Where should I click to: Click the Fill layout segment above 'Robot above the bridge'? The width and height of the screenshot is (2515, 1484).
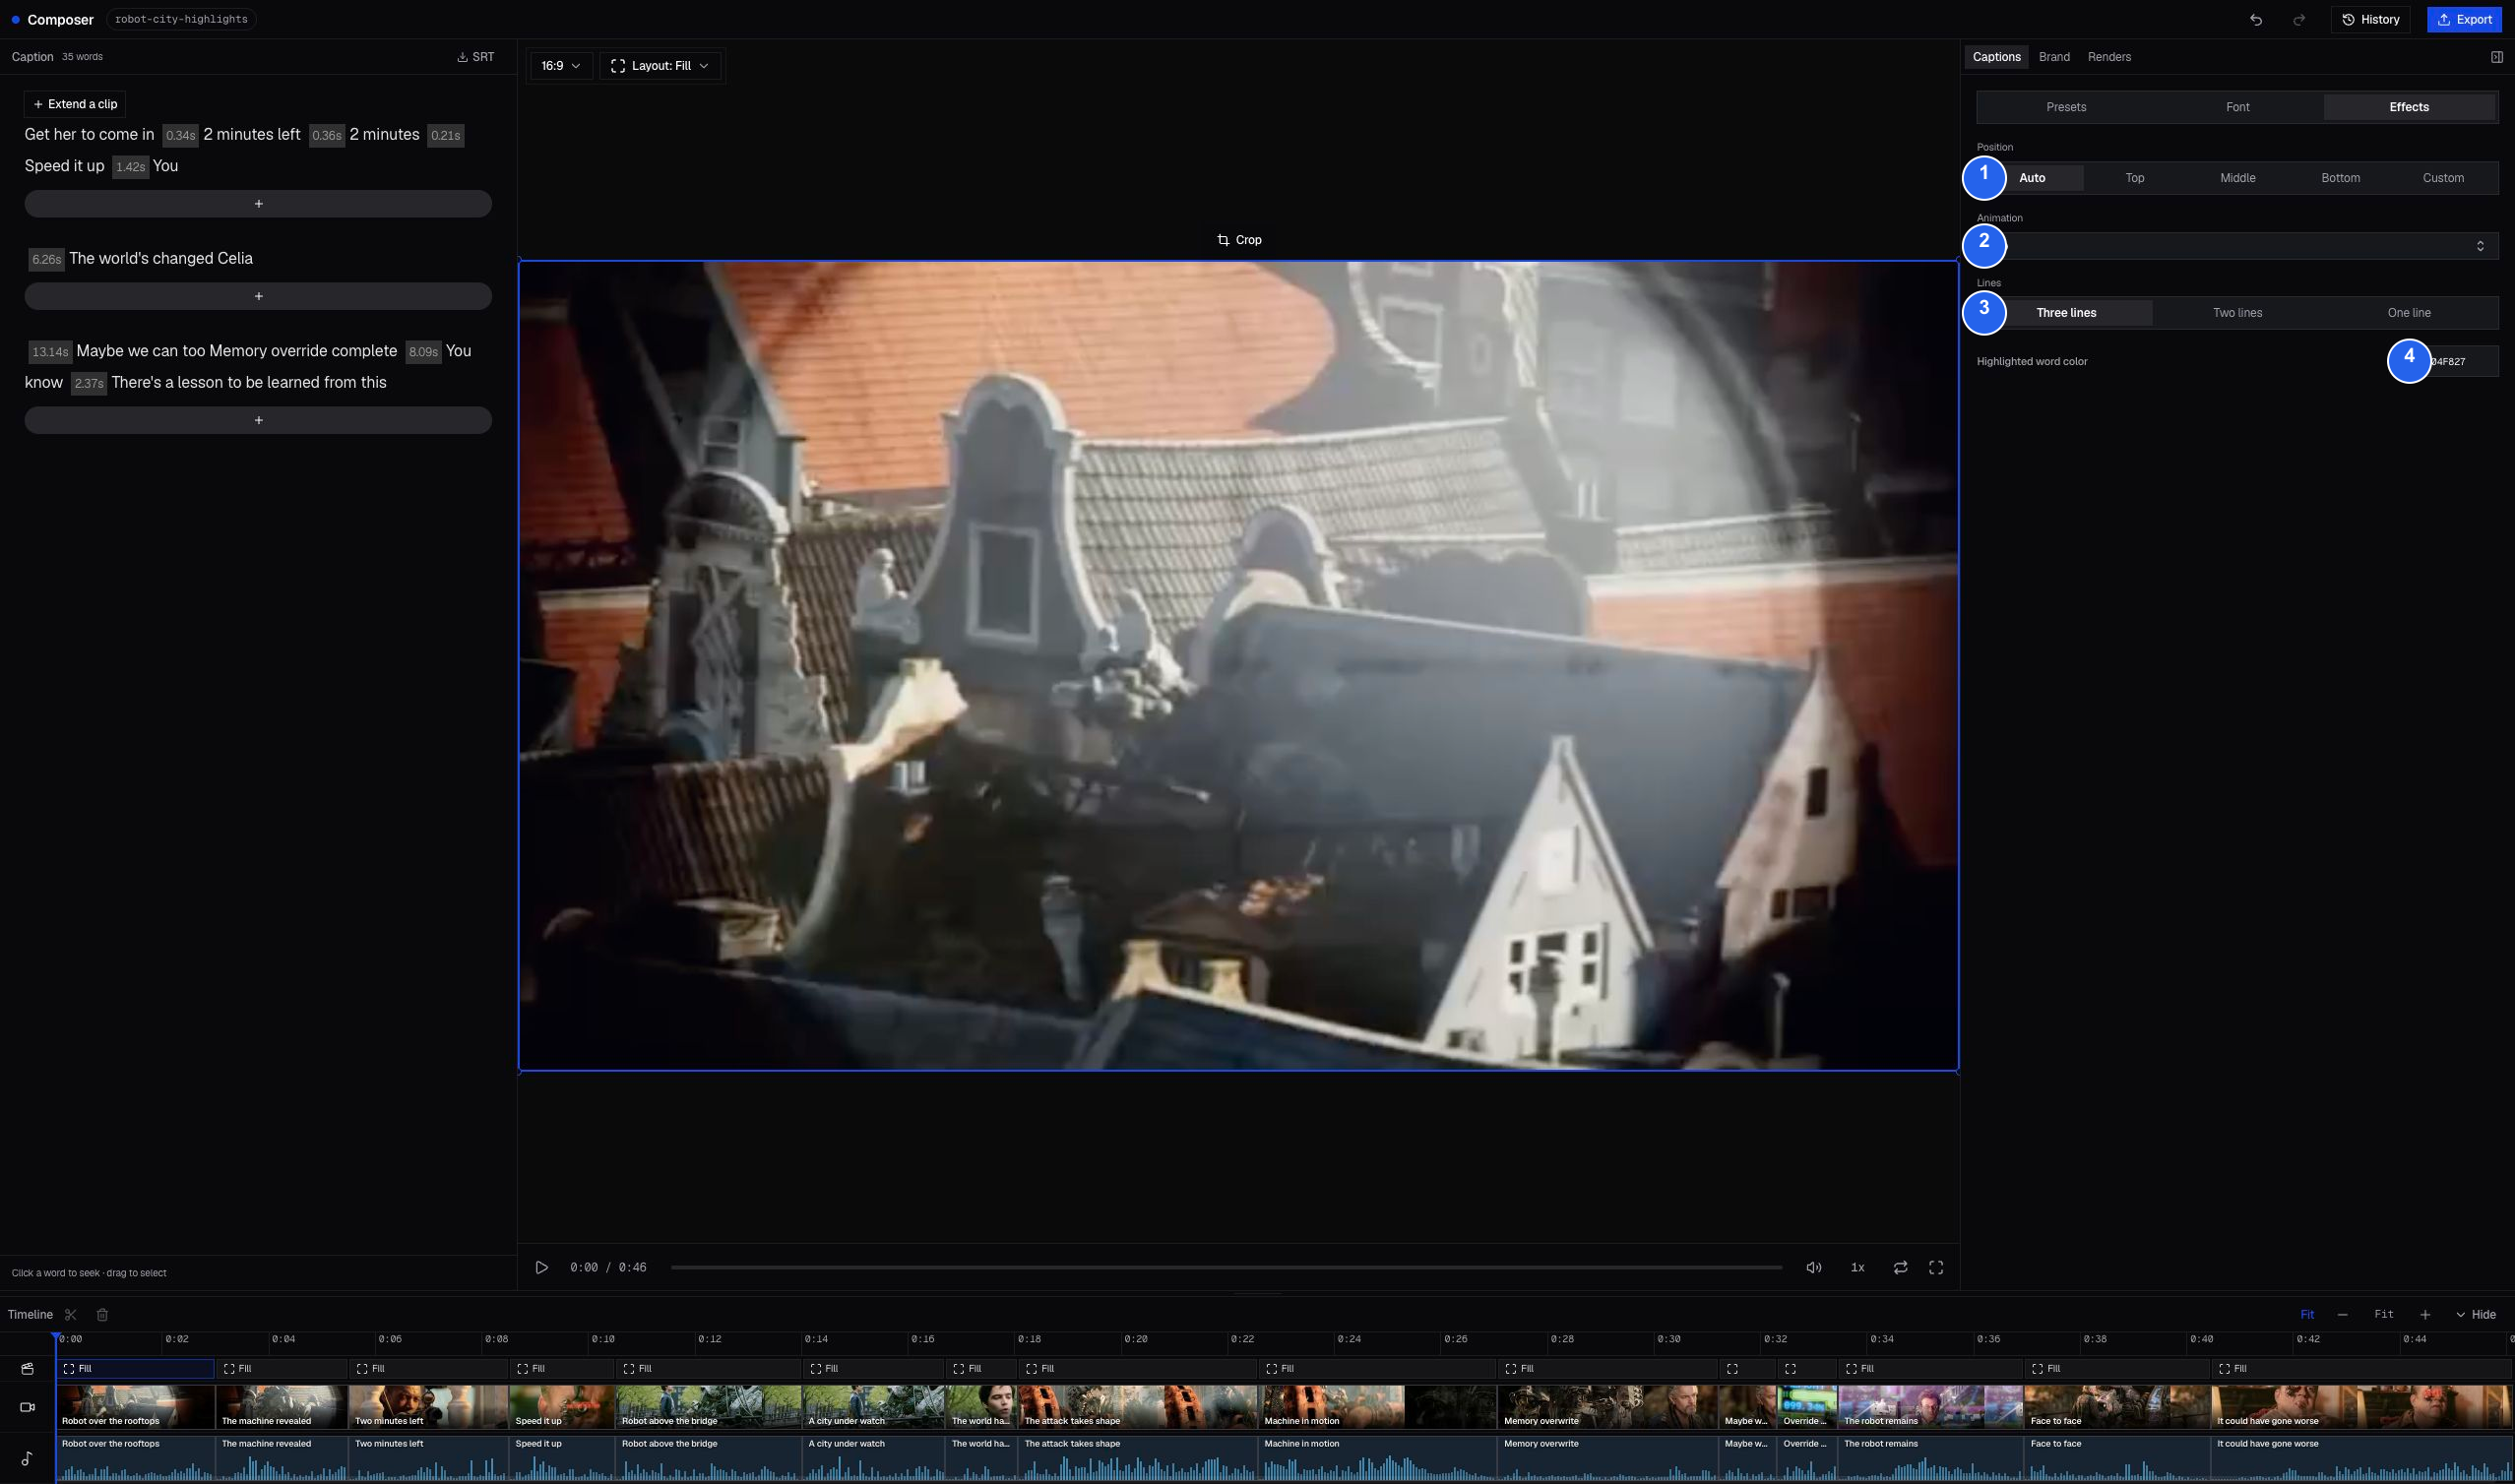pyautogui.click(x=709, y=1369)
